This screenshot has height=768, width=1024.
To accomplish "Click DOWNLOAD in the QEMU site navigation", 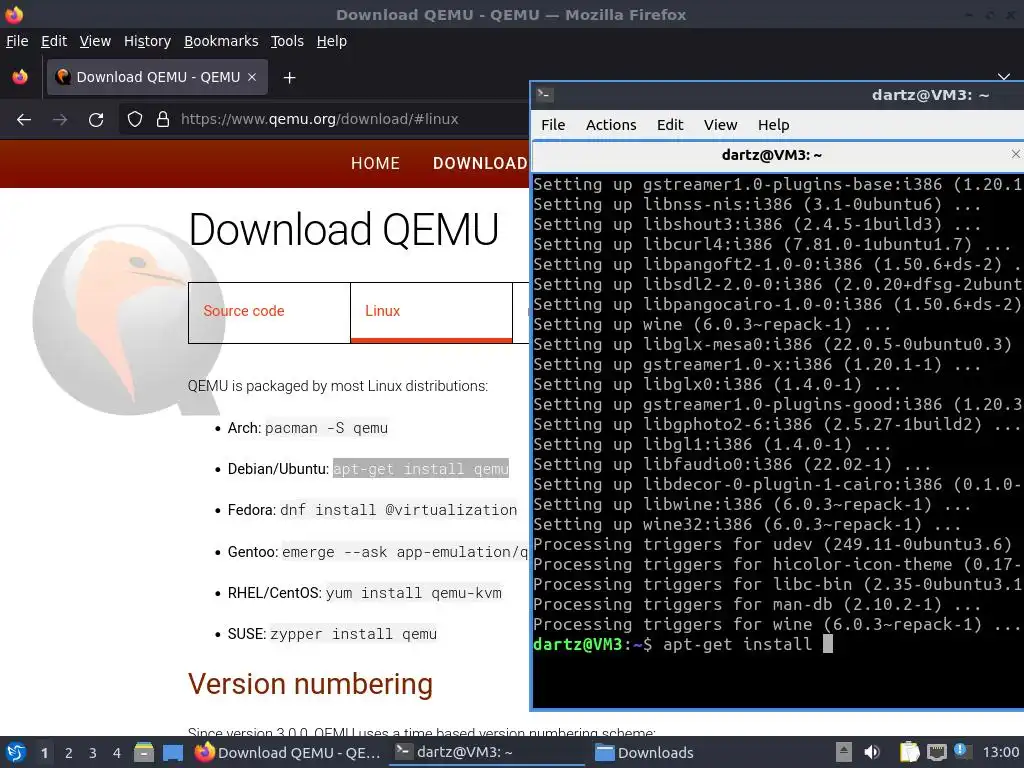I will coord(480,163).
